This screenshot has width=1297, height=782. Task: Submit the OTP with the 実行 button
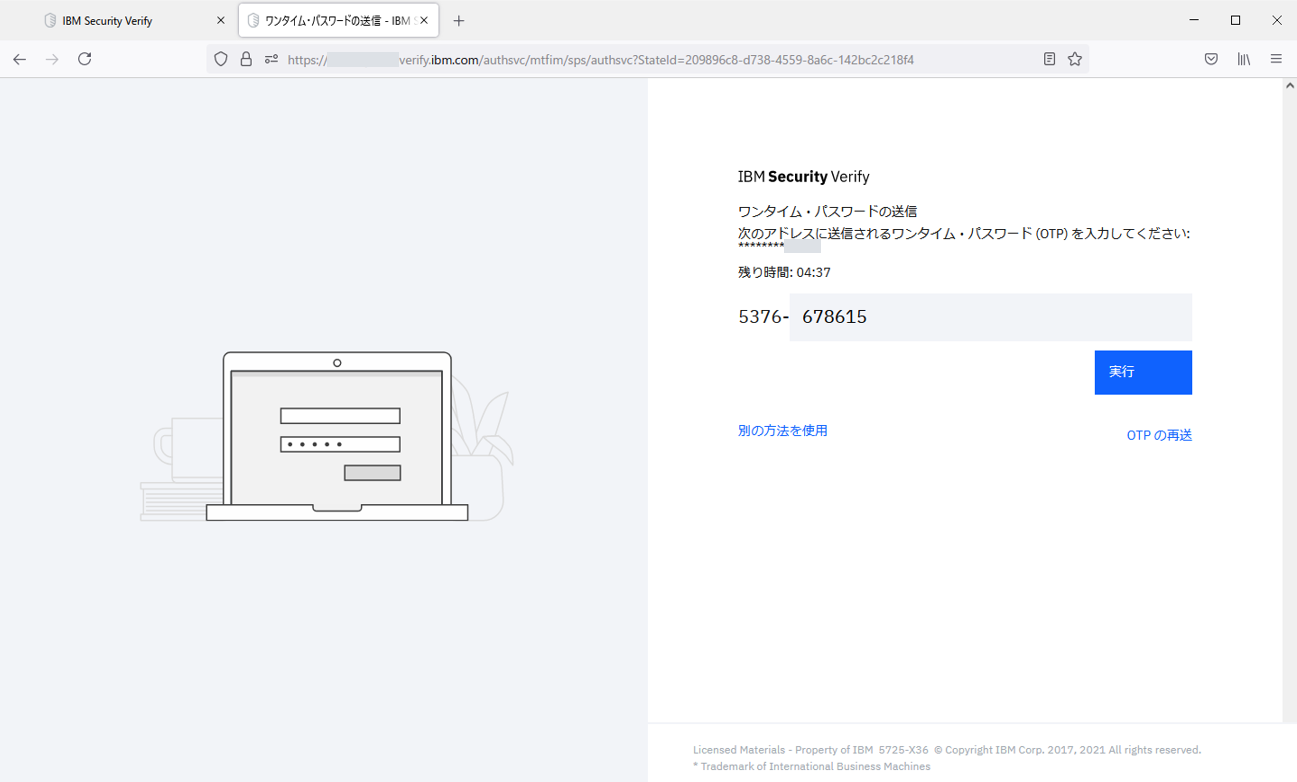pos(1143,372)
